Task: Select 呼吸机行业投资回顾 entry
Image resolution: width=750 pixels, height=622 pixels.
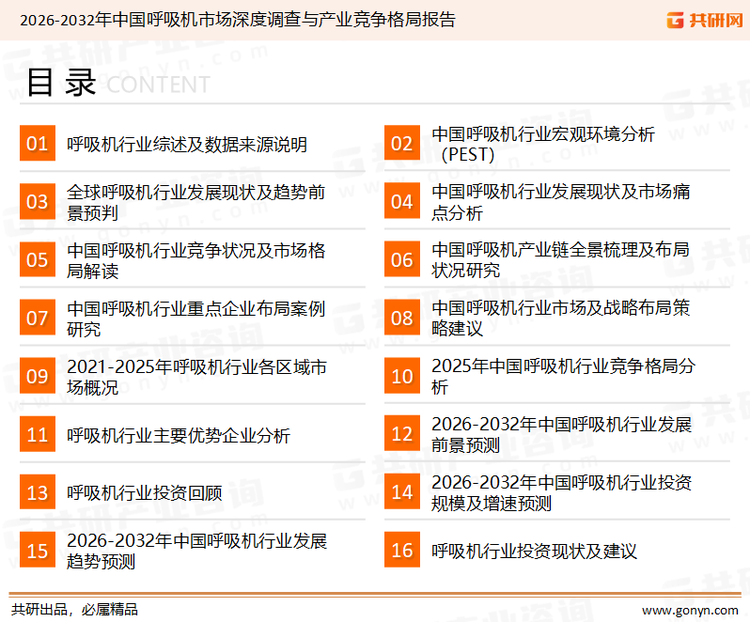Action: [144, 493]
